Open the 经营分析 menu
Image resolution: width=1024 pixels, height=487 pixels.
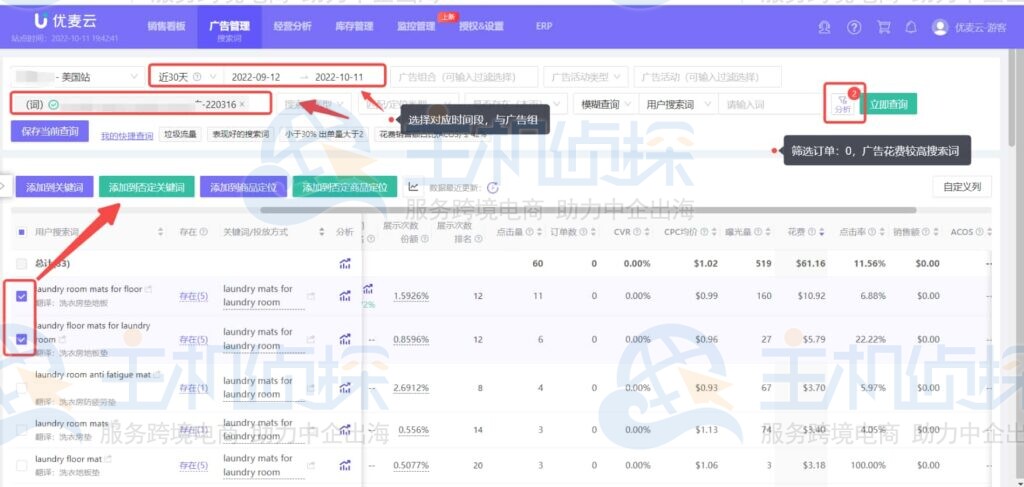292,27
